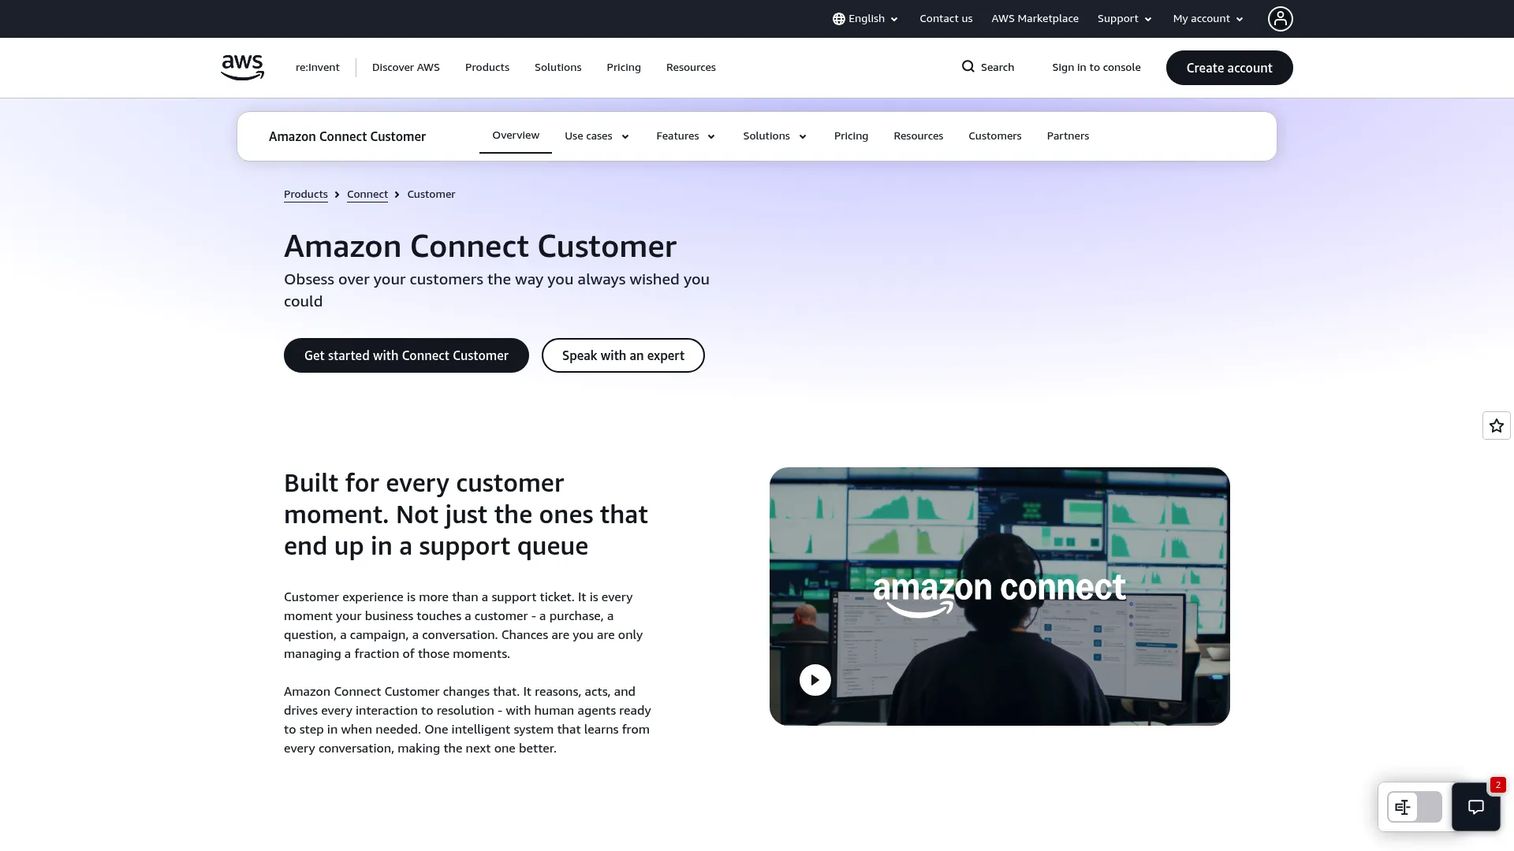
Task: Click Speak with an expert button
Action: [623, 355]
